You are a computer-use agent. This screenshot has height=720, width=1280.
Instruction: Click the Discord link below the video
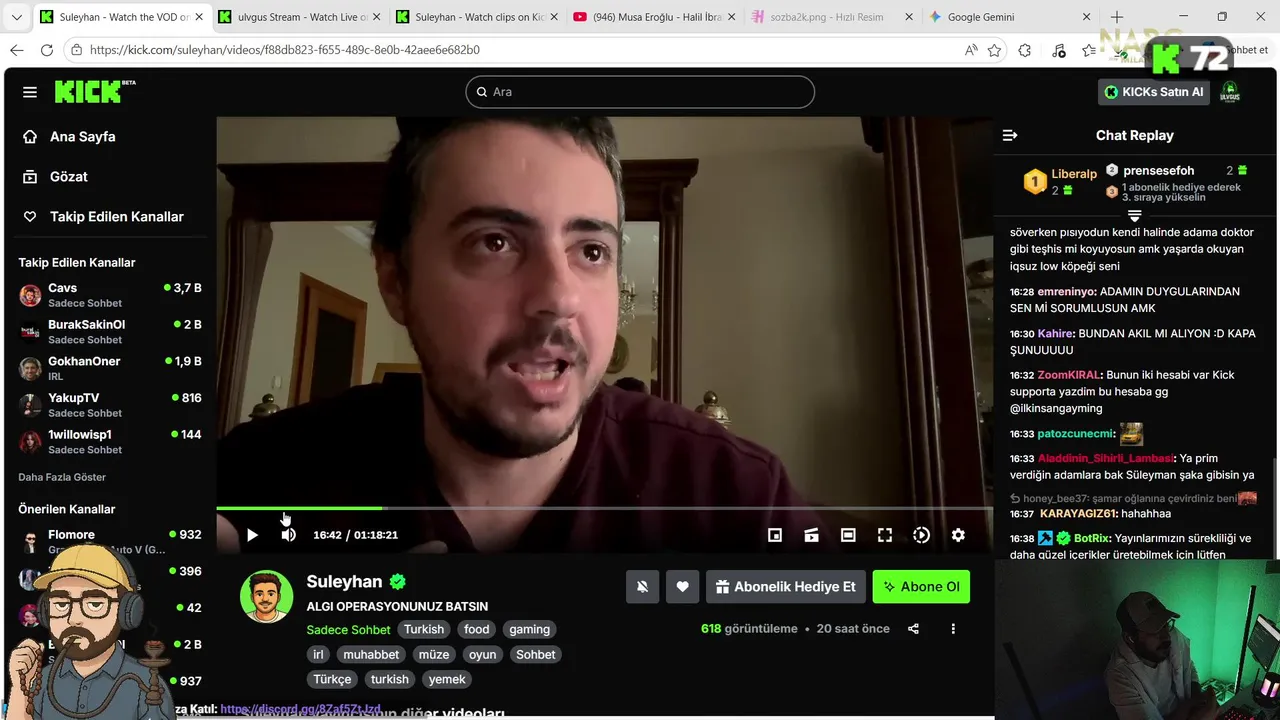300,708
